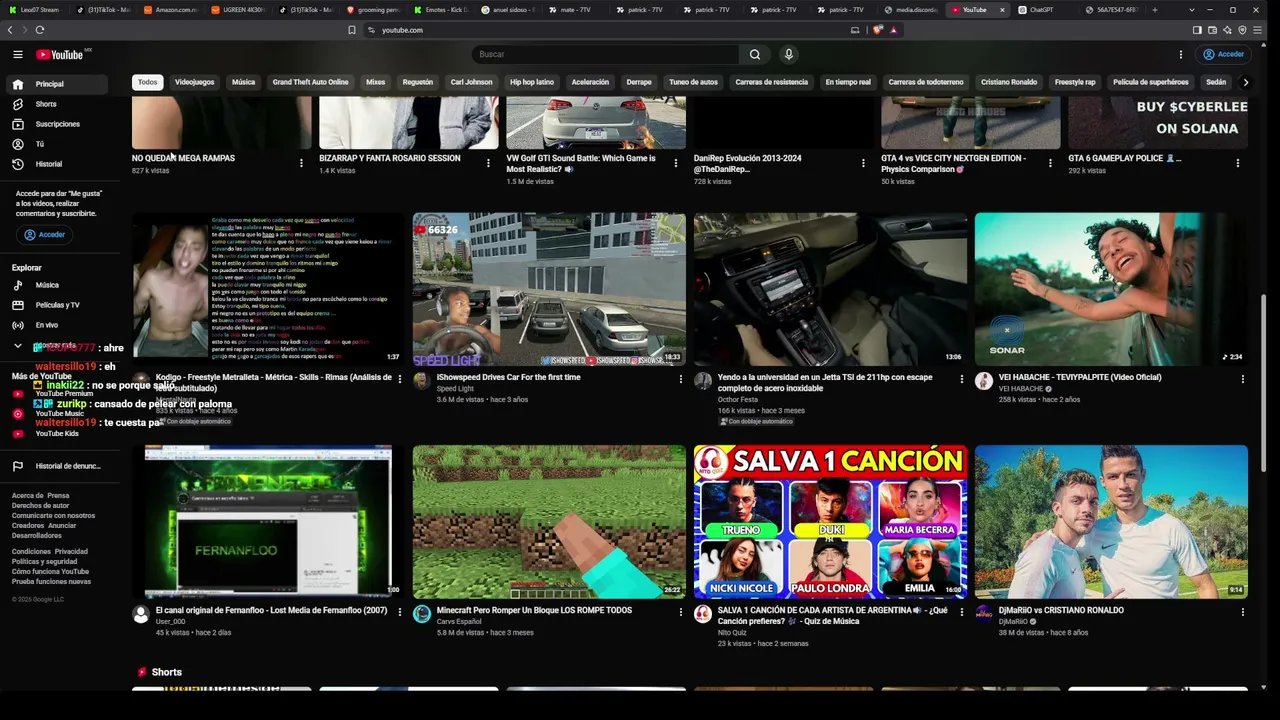Go to Suscripciones in the sidebar
The image size is (1280, 720).
pos(56,124)
